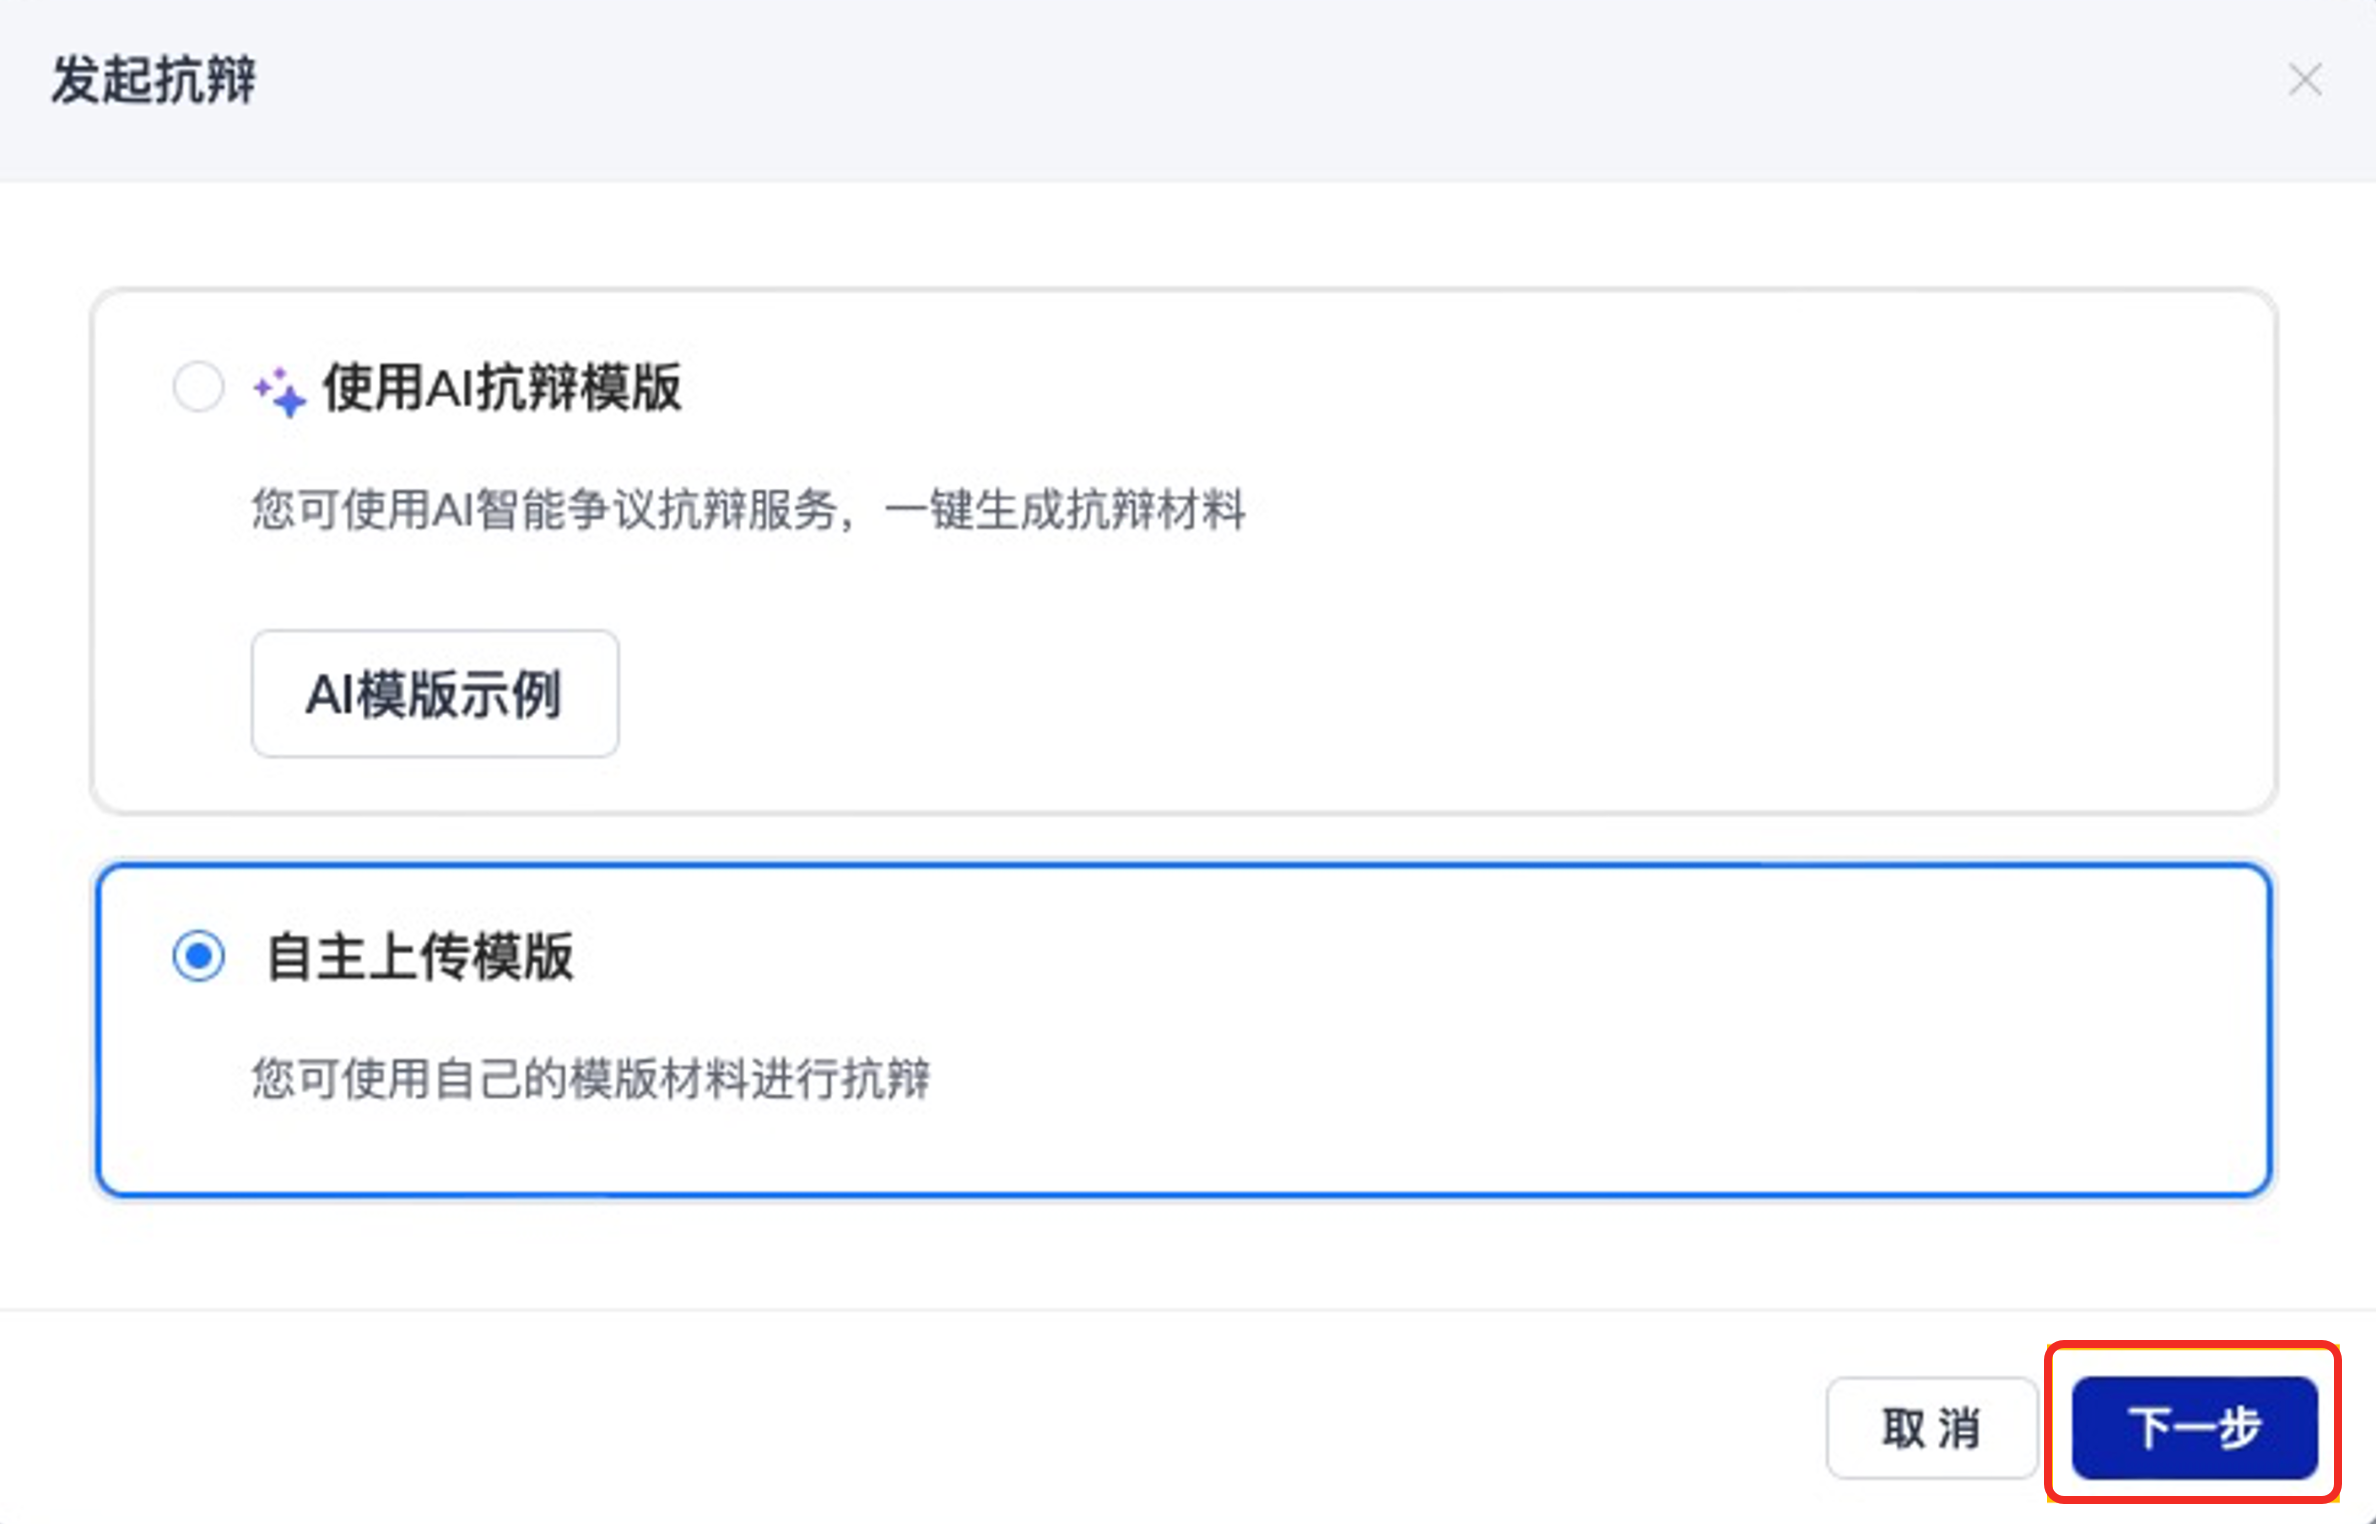Click the purple AI sparkle icon
The height and width of the screenshot is (1524, 2376).
(x=279, y=391)
